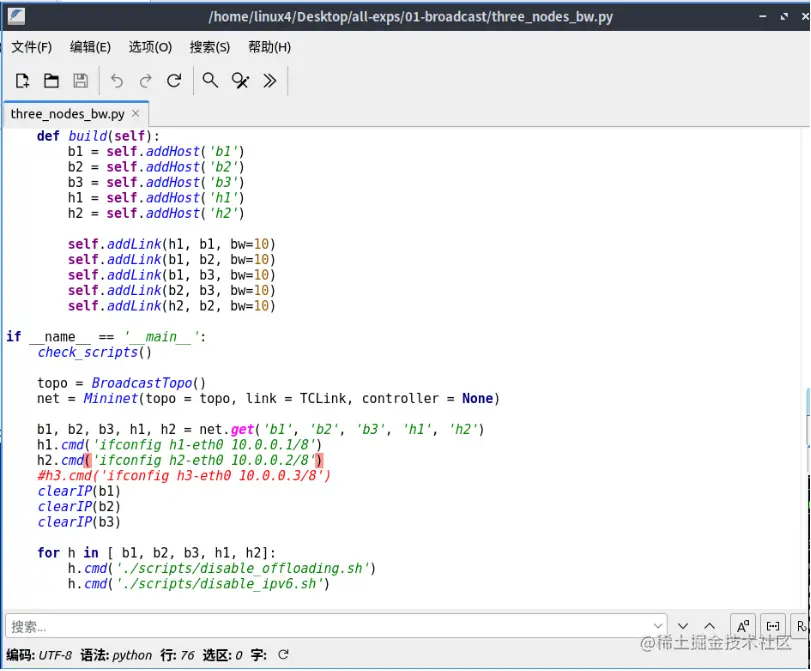Go to previous search match arrow

pyautogui.click(x=710, y=627)
